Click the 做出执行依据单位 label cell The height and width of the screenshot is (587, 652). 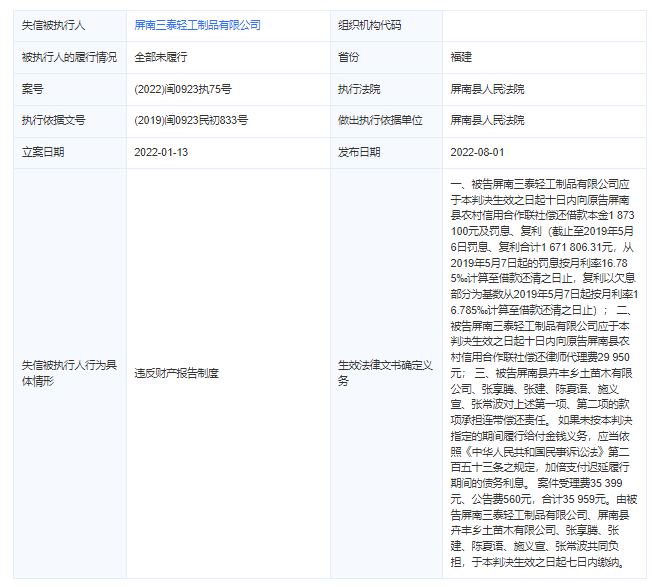click(379, 120)
